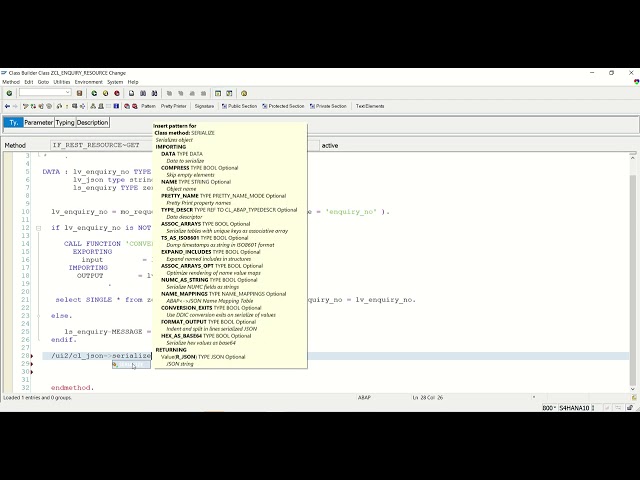Viewport: 640px width, 480px height.
Task: Toggle the marker on line 29 margin
Action: (32, 364)
